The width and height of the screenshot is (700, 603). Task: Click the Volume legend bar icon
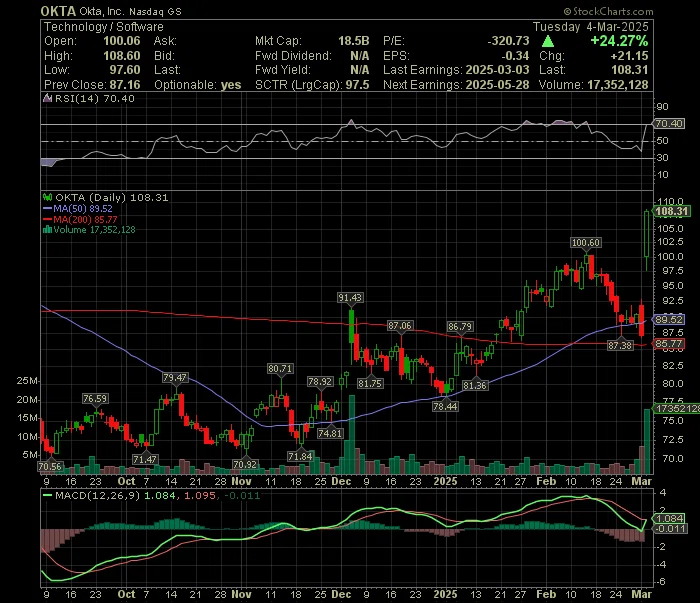point(47,230)
